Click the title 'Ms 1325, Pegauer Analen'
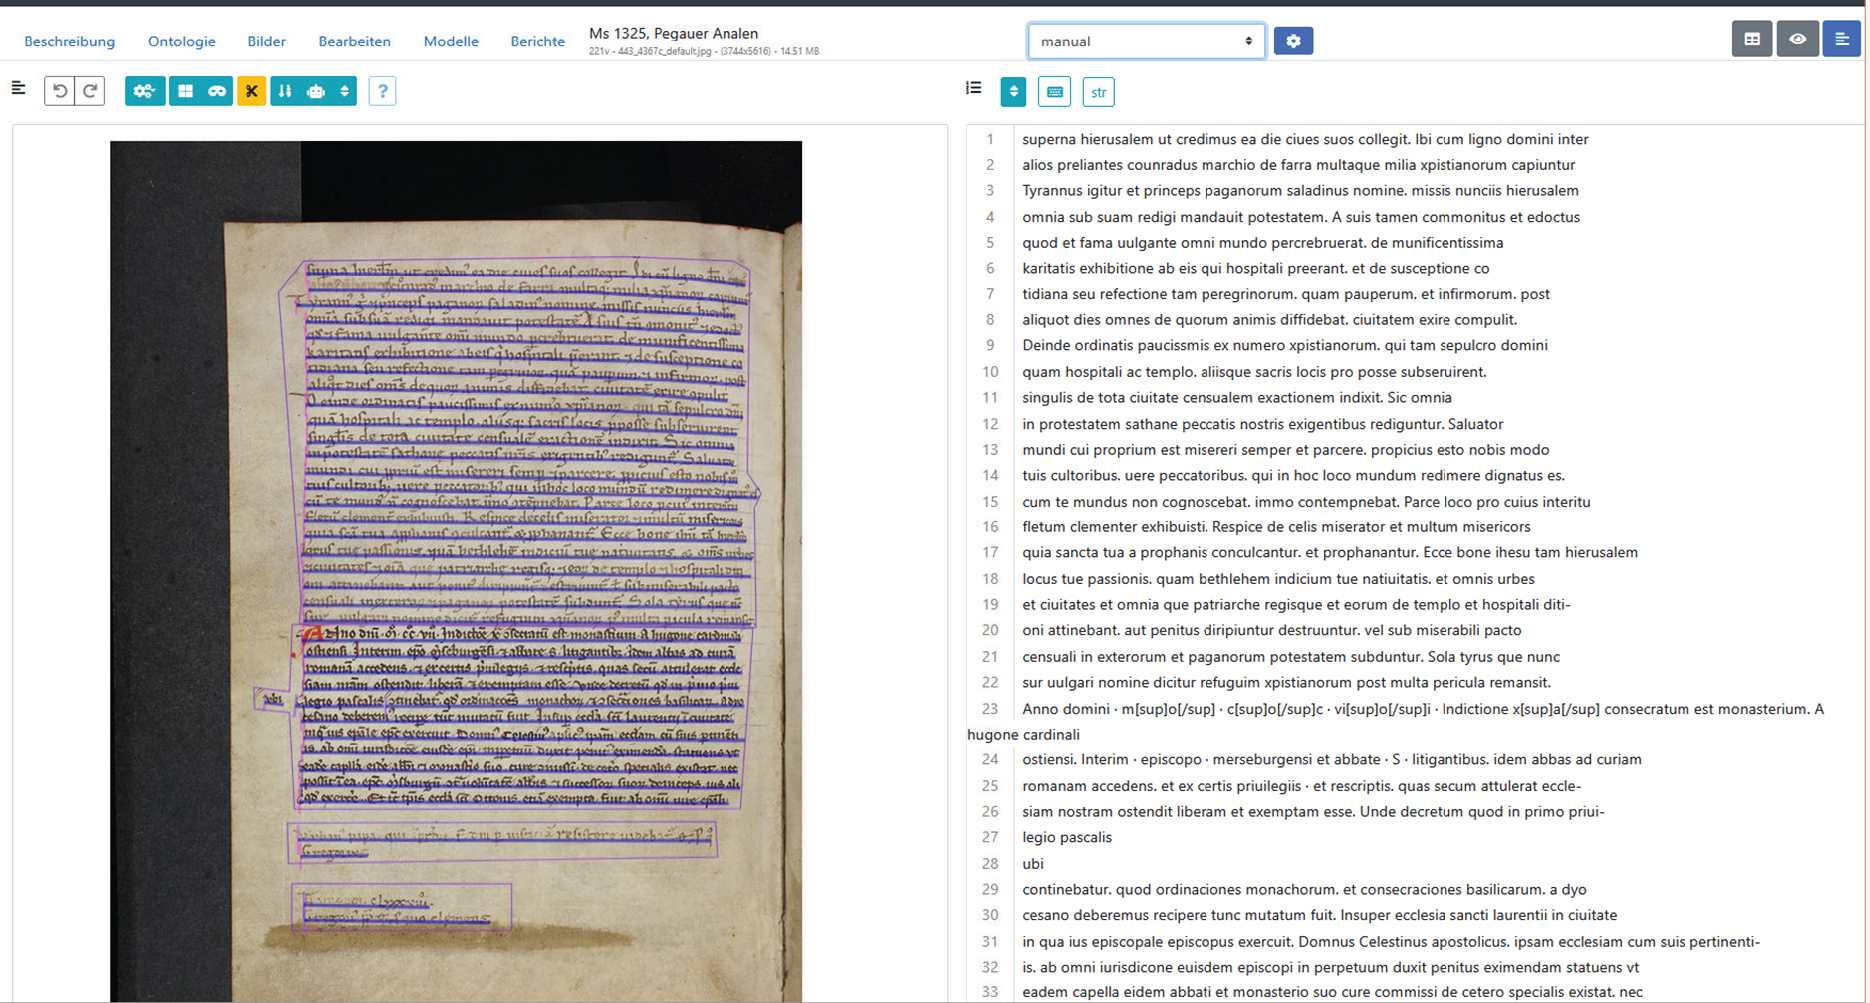 point(674,33)
